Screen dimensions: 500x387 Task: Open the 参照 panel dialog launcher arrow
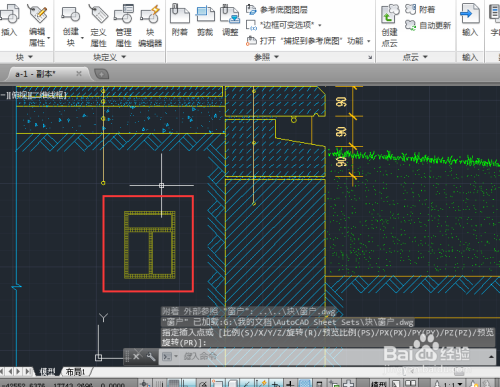[x=370, y=58]
